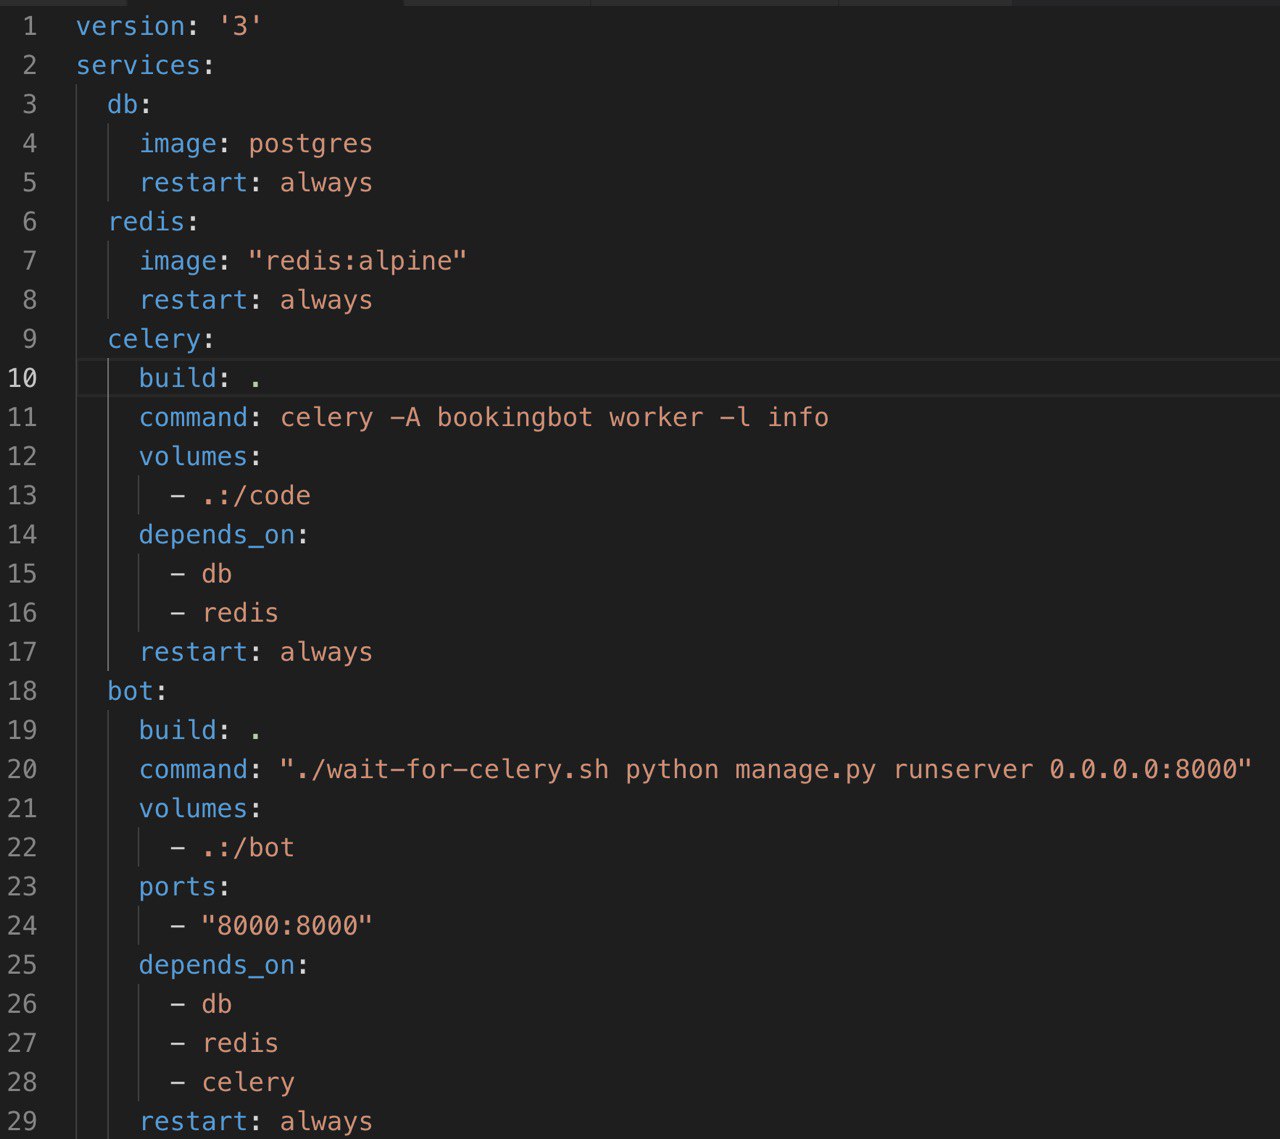Click line number 13 in the gutter
The width and height of the screenshot is (1280, 1139).
point(22,496)
